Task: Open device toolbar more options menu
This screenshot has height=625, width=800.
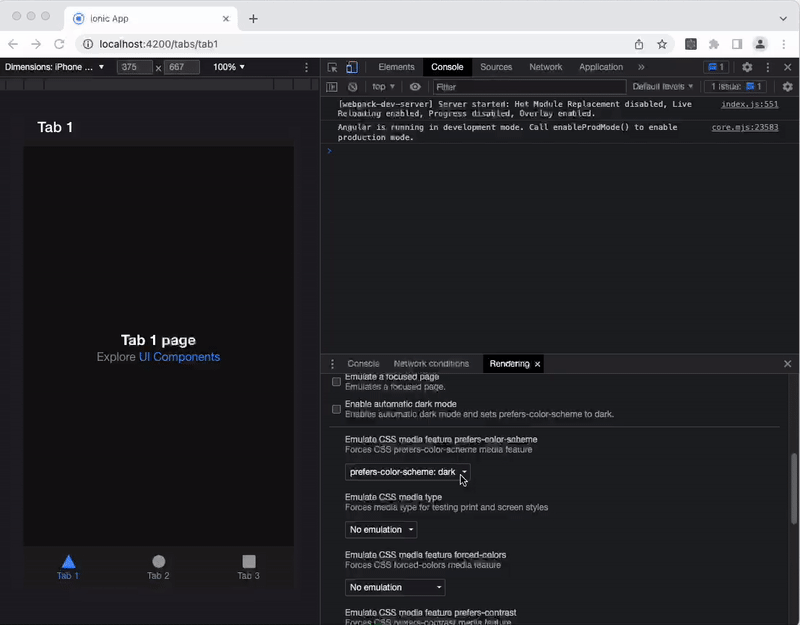Action: click(306, 67)
